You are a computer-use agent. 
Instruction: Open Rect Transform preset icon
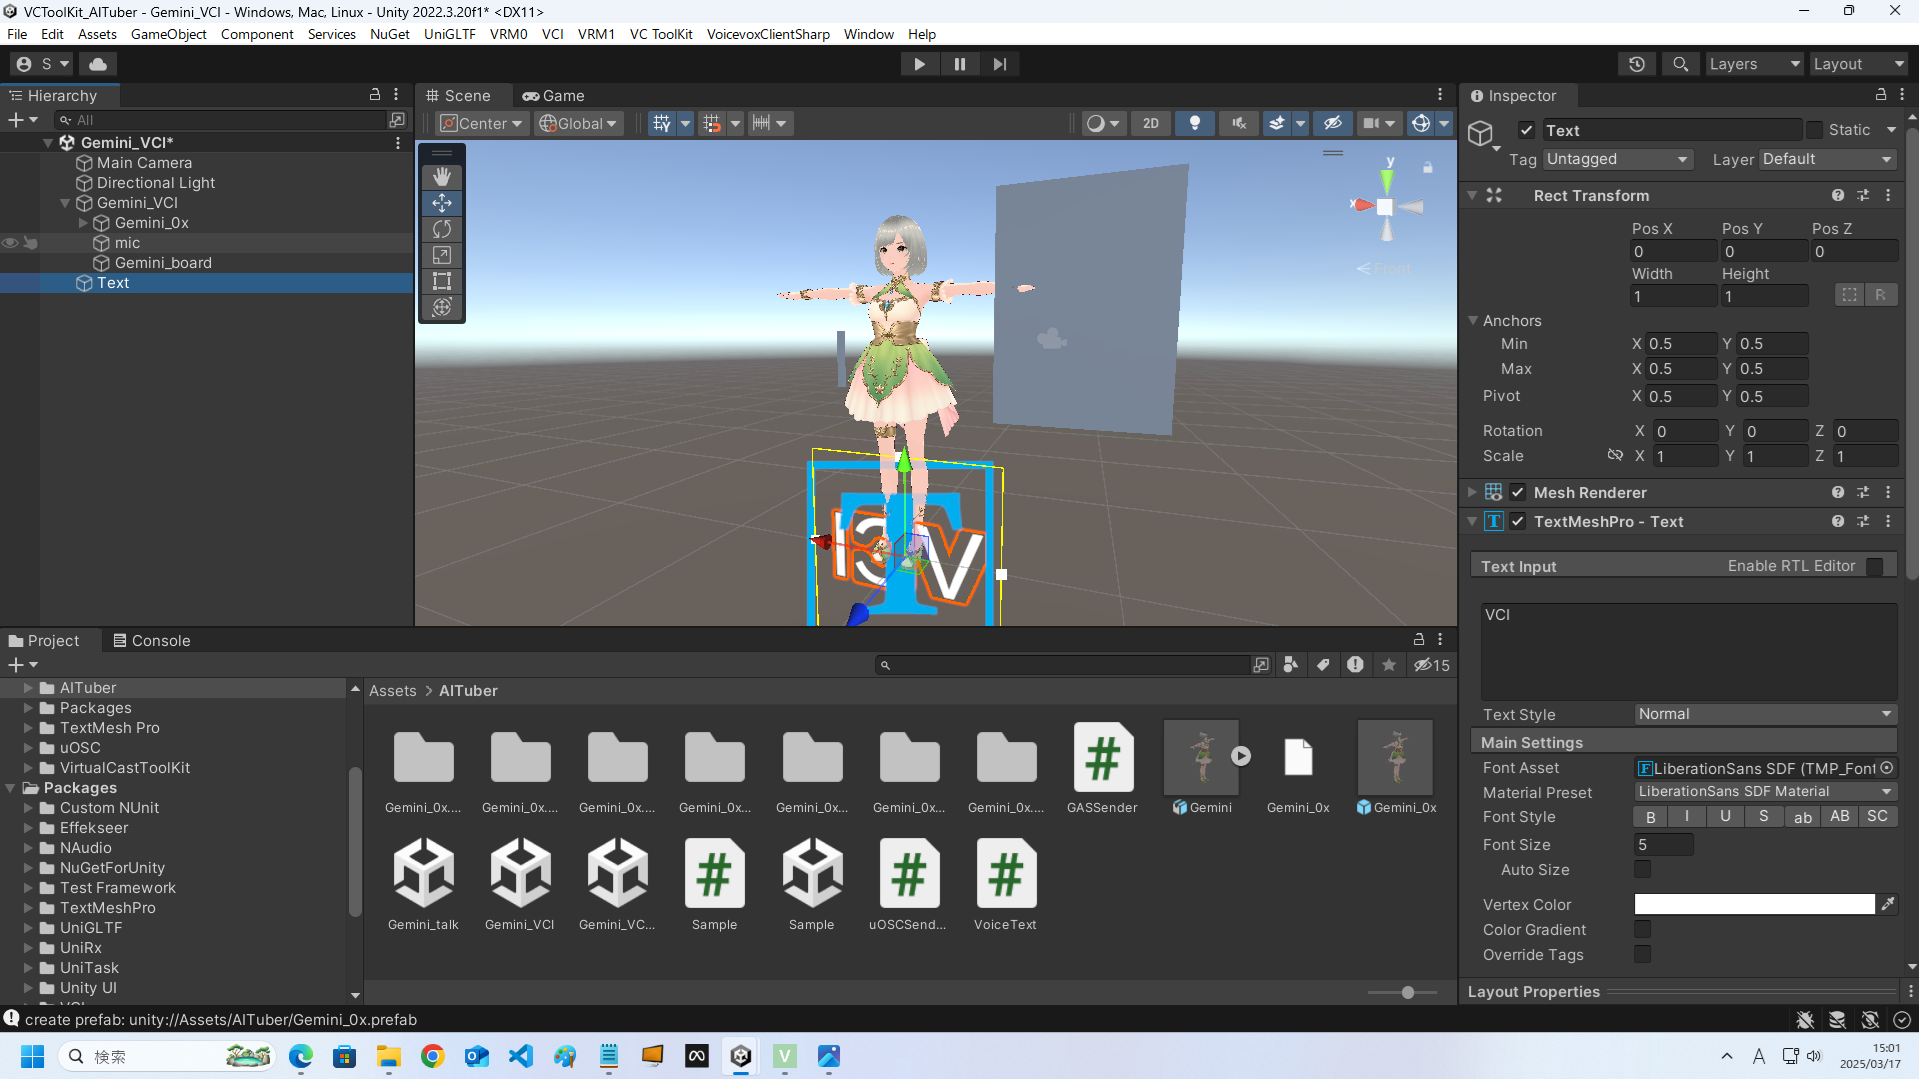(1863, 196)
